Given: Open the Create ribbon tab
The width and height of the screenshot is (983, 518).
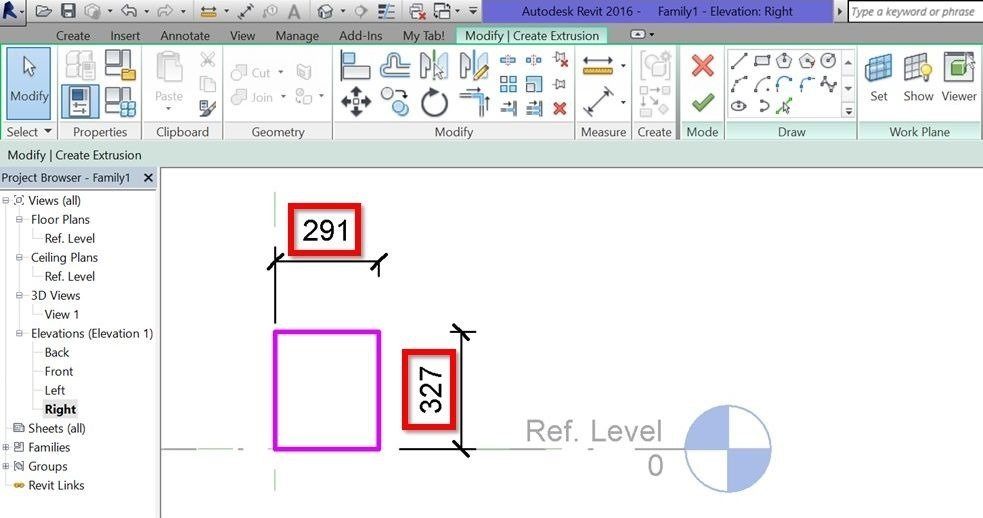Looking at the screenshot, I should [73, 36].
